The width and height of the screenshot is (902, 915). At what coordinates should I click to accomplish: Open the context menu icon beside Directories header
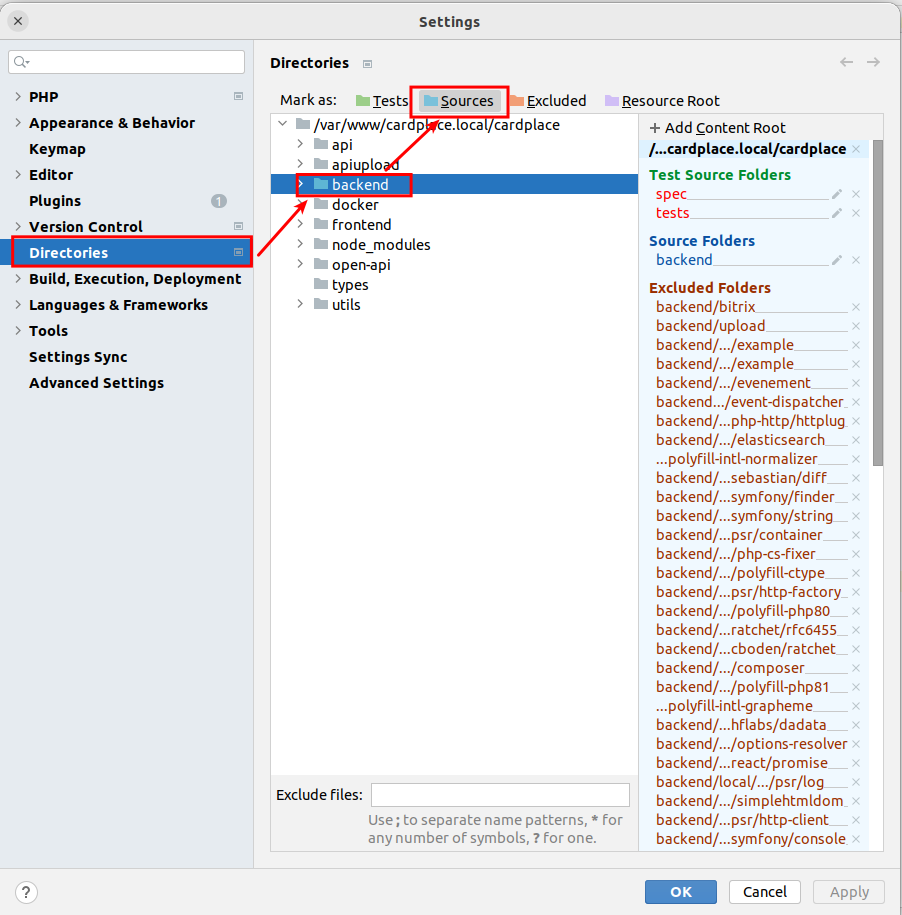click(x=366, y=62)
